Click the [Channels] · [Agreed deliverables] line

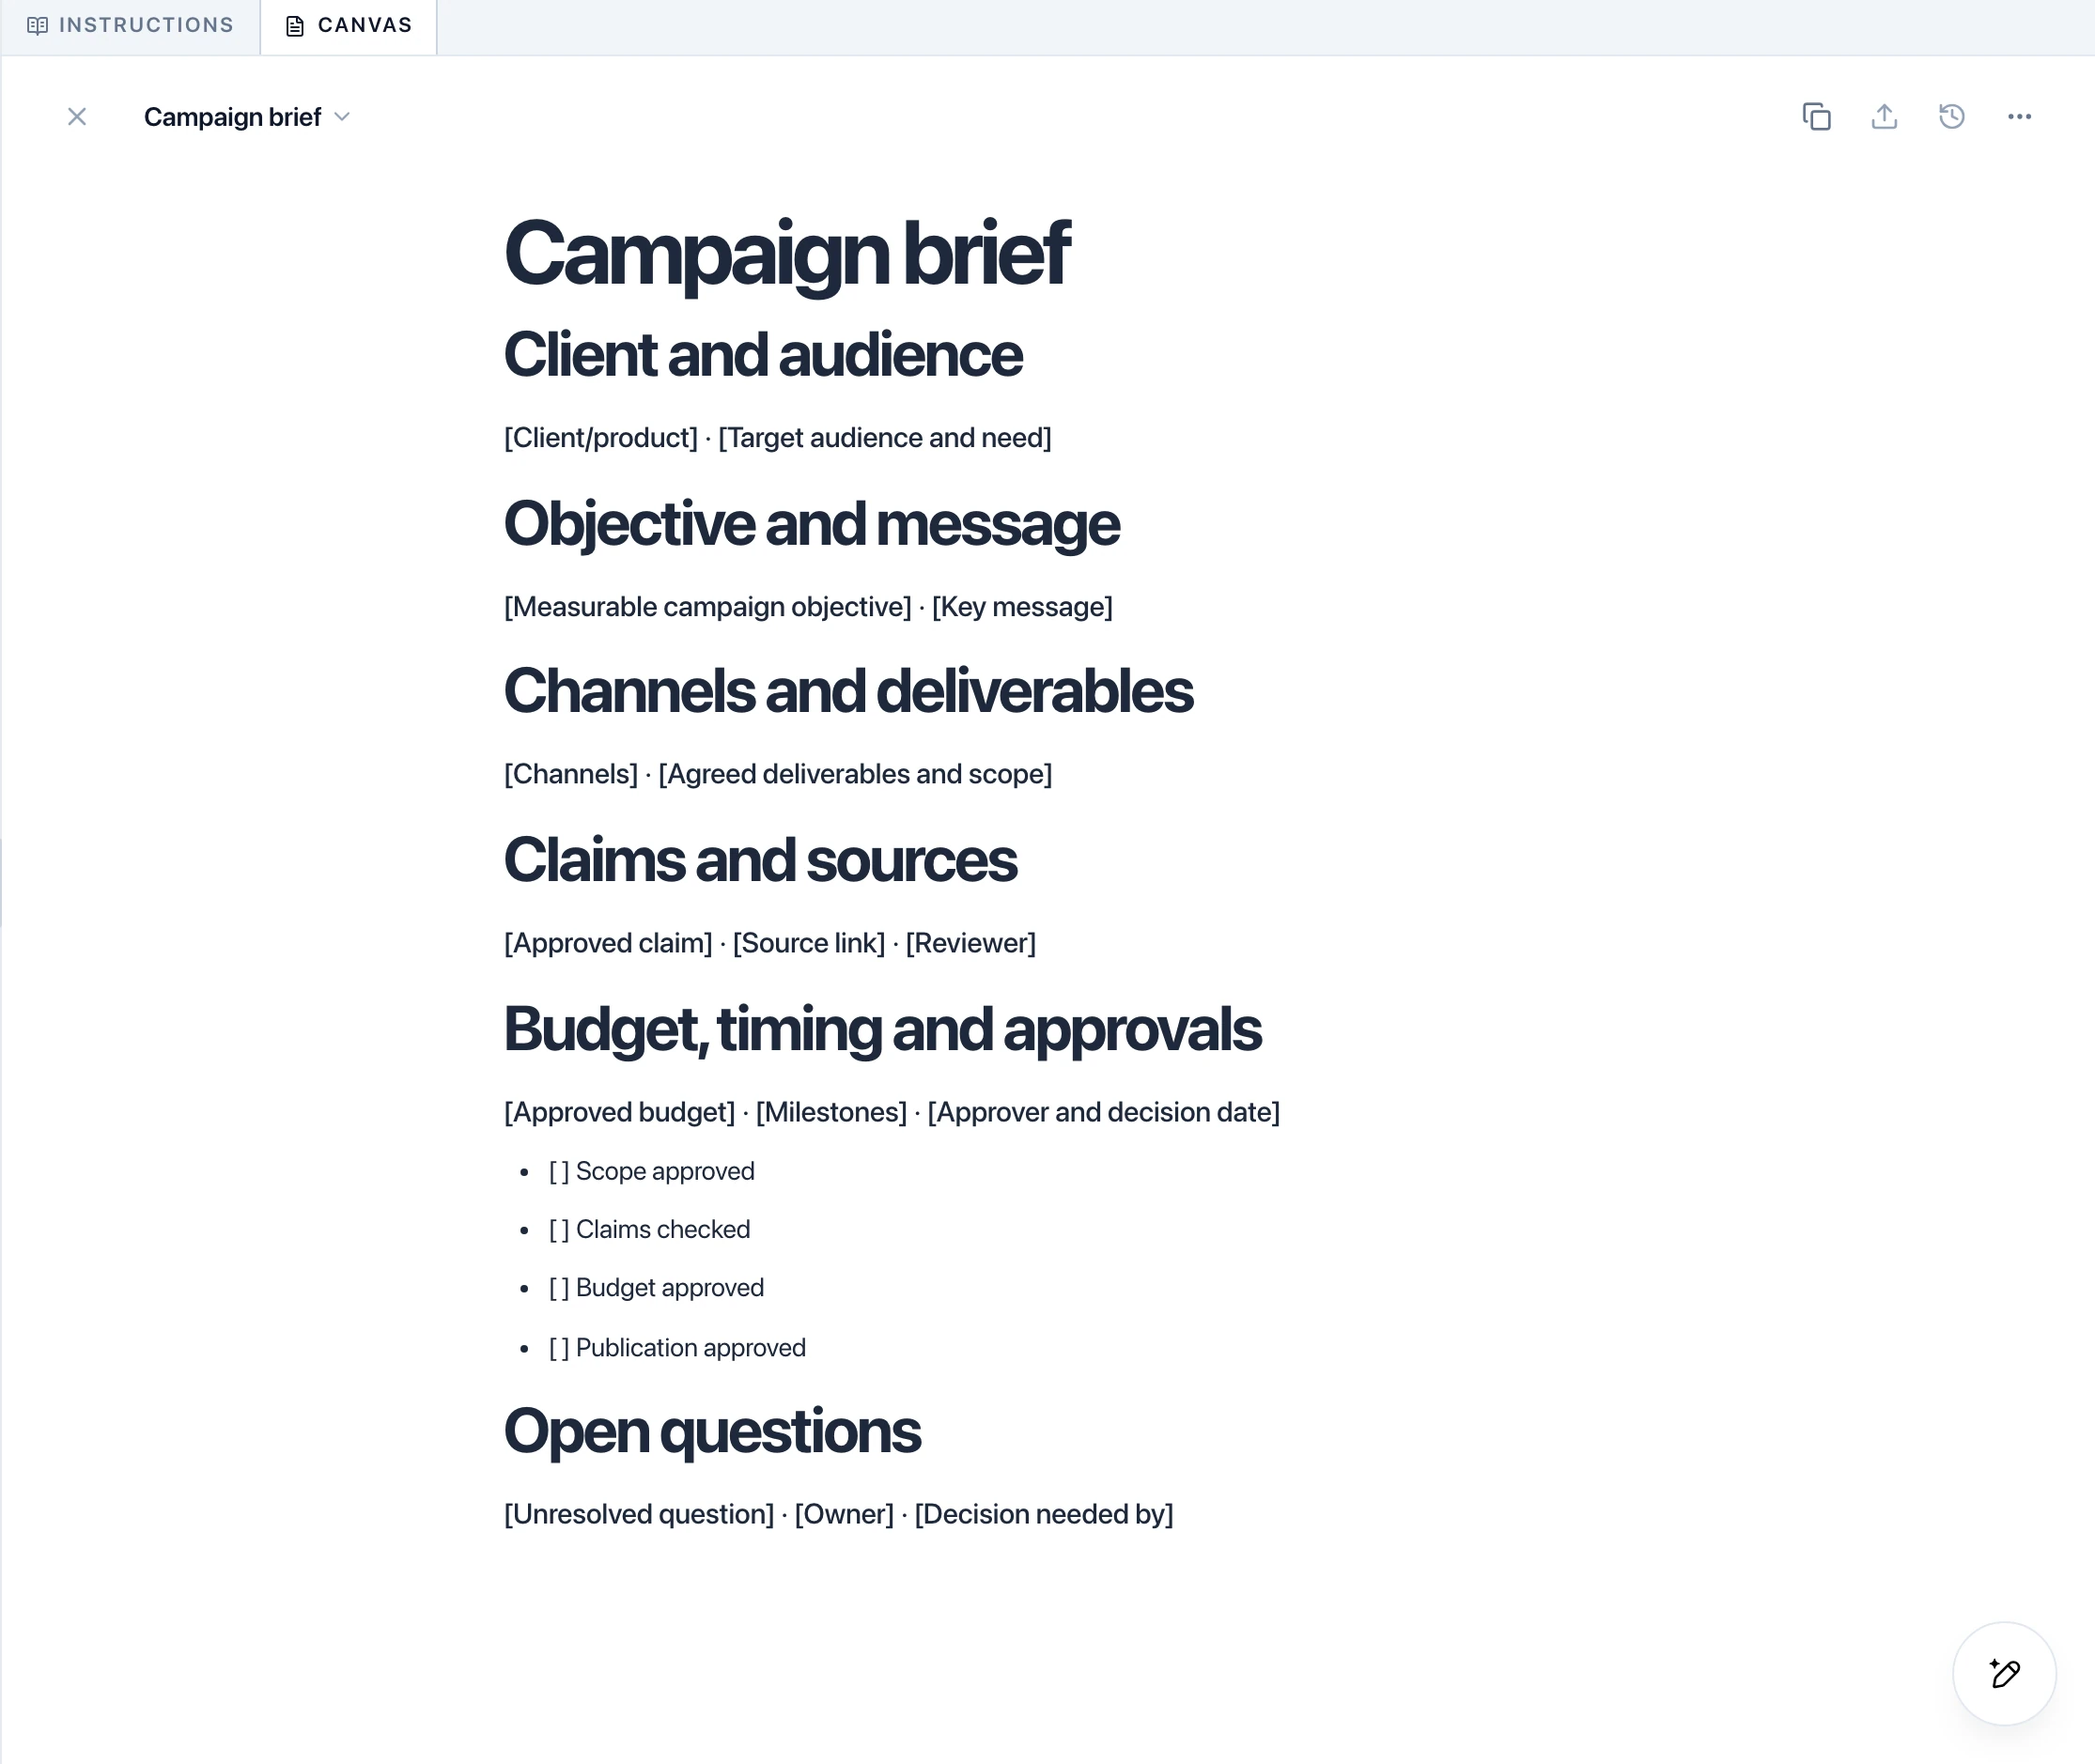(778, 774)
